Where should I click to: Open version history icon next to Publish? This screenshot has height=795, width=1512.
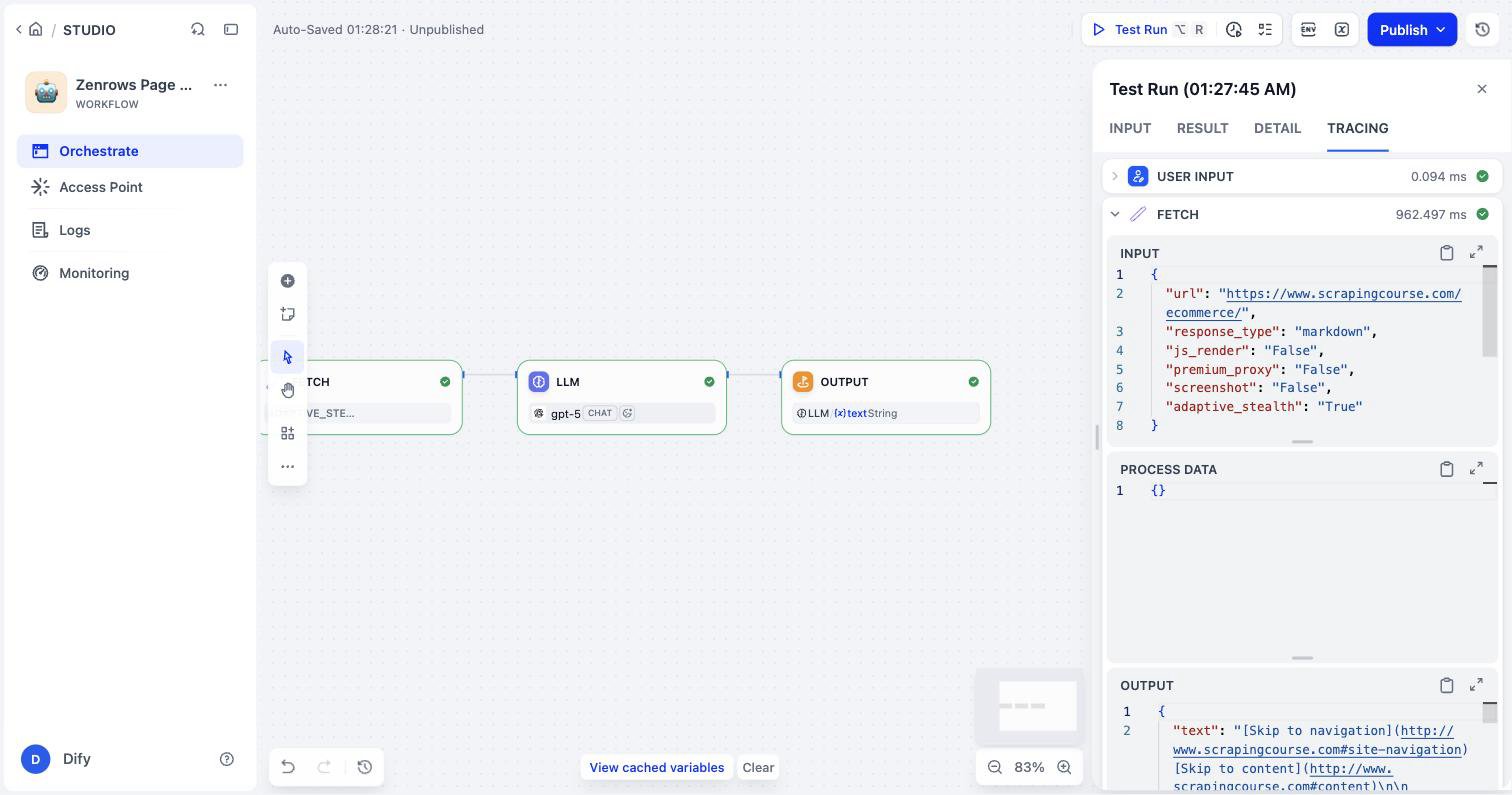pyautogui.click(x=1482, y=30)
